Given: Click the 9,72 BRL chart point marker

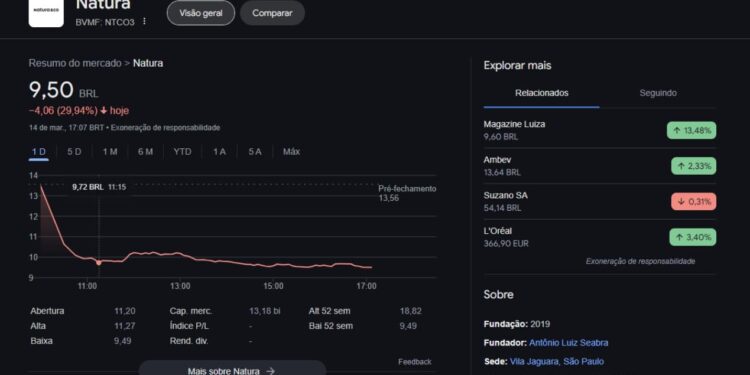Looking at the screenshot, I should 99,262.
